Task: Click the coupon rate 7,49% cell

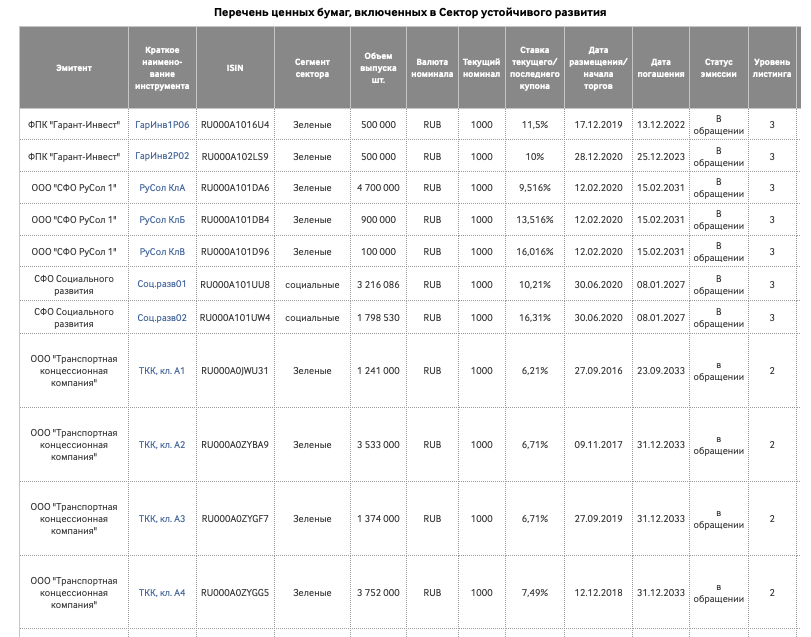Action: pos(534,593)
